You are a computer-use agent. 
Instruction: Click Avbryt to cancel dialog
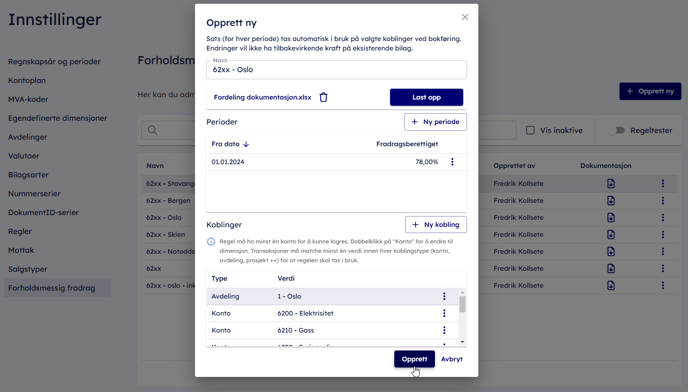(x=452, y=359)
